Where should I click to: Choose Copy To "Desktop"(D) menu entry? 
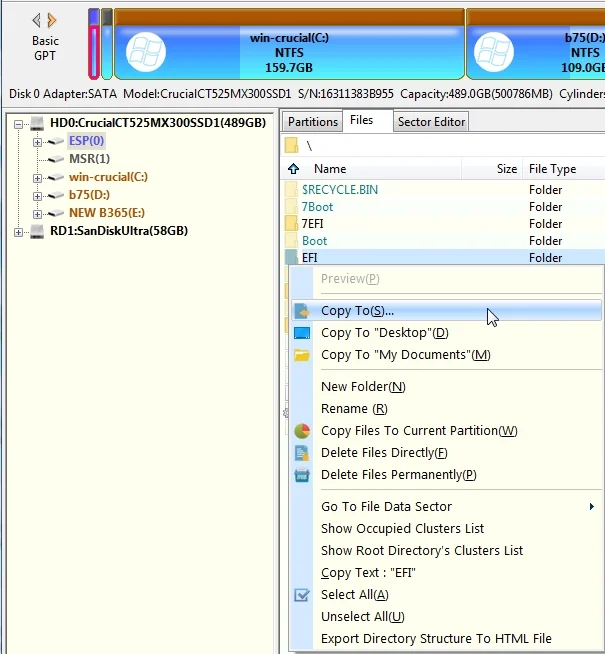[x=446, y=333]
